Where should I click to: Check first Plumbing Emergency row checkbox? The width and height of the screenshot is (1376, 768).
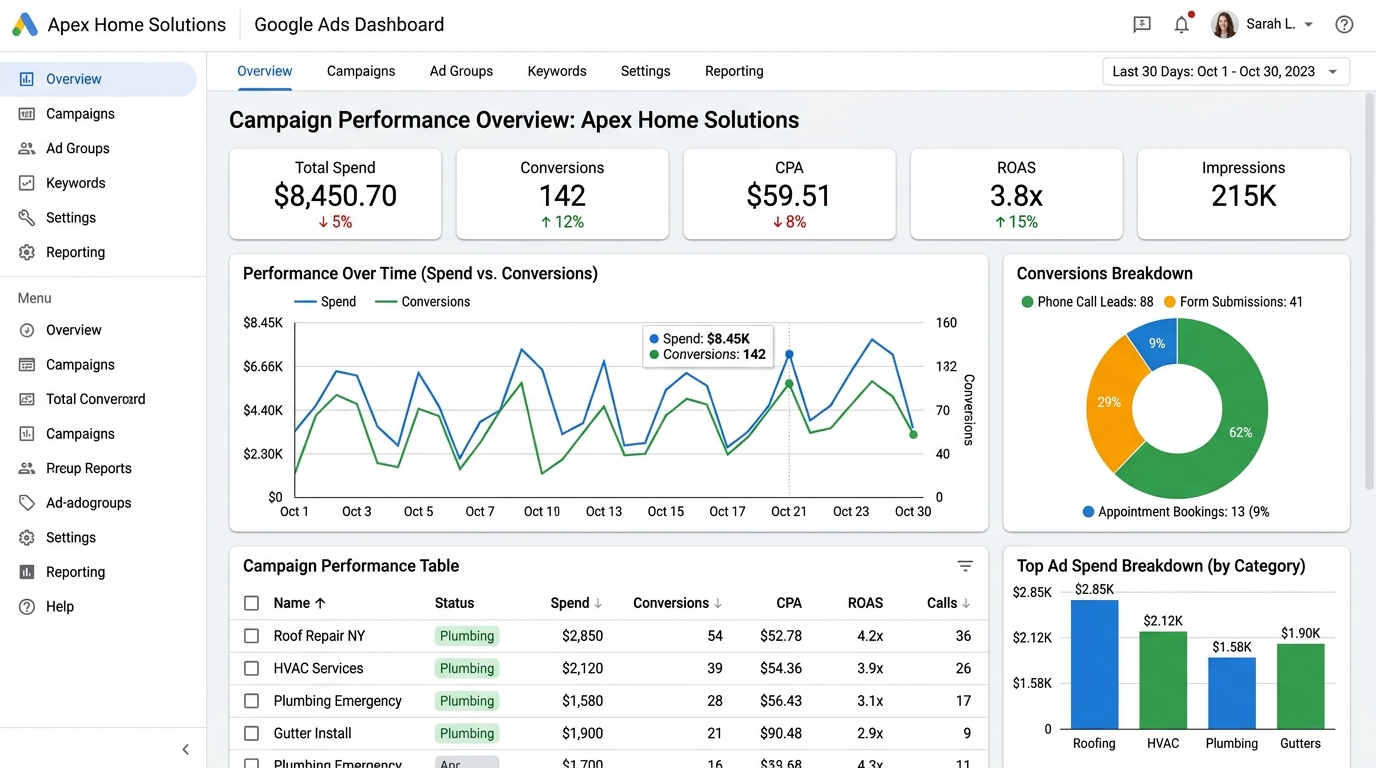252,701
